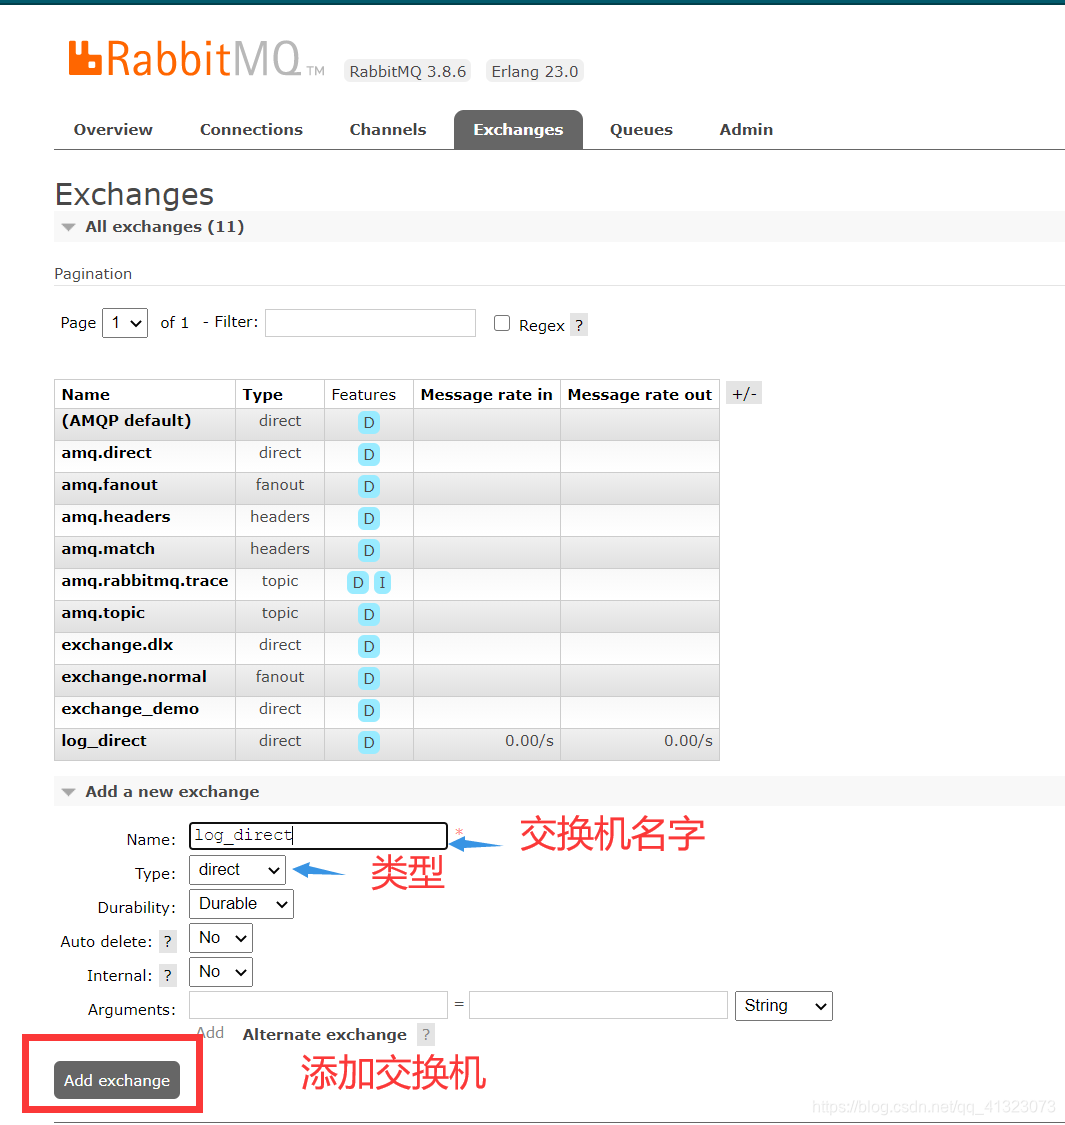Screen dimensions: 1065x1125
Task: Open the (AMQP default) exchange
Action: click(126, 420)
